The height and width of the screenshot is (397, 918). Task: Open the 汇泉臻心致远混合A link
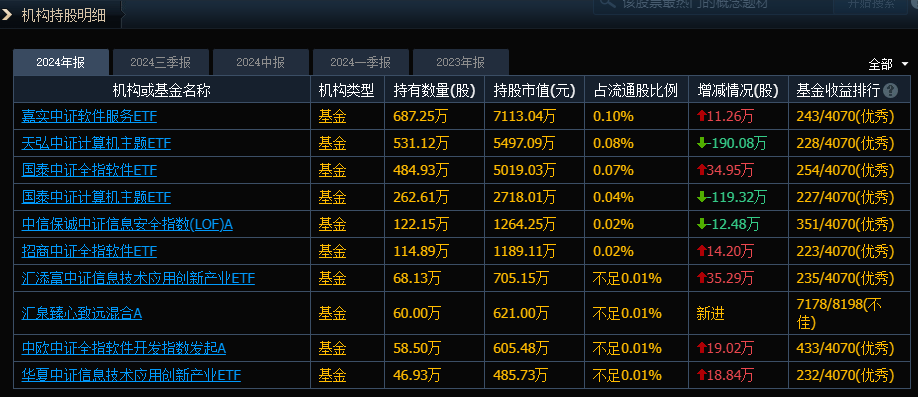[x=82, y=313]
